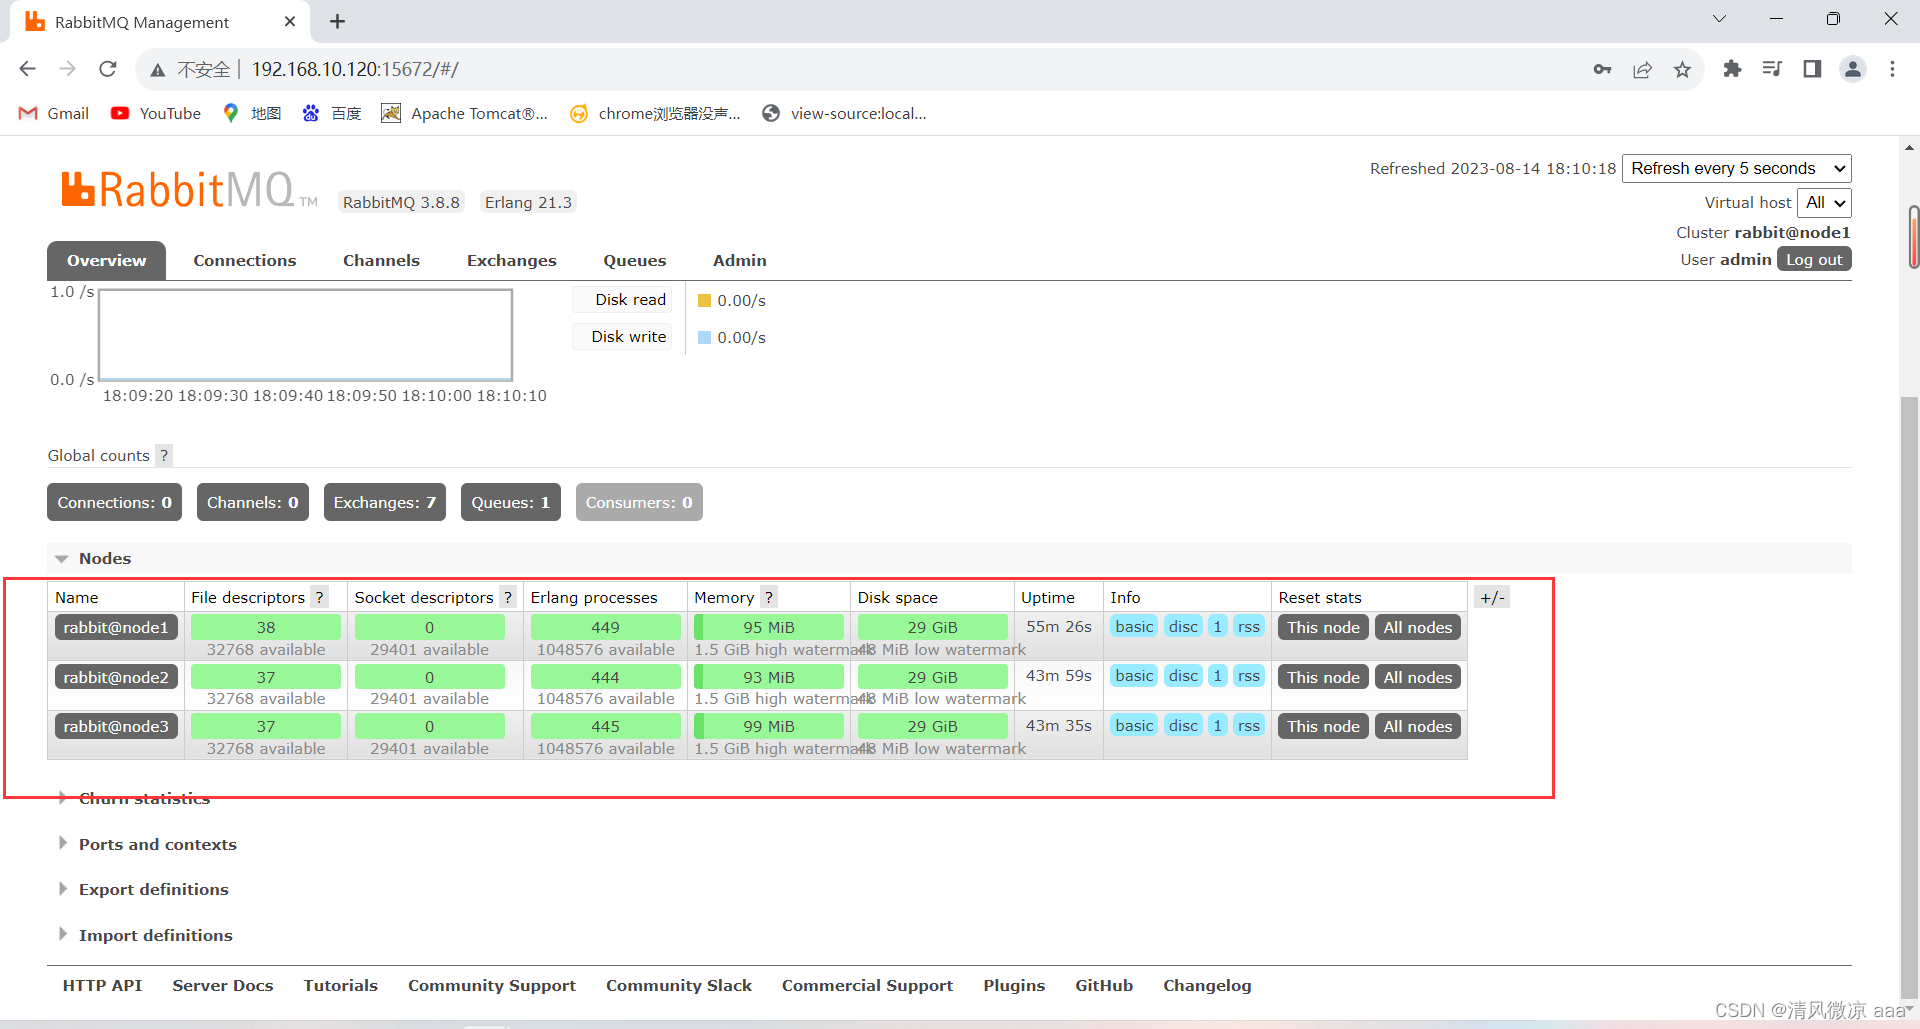Open the 百度 bookmark
The width and height of the screenshot is (1920, 1029).
[332, 113]
